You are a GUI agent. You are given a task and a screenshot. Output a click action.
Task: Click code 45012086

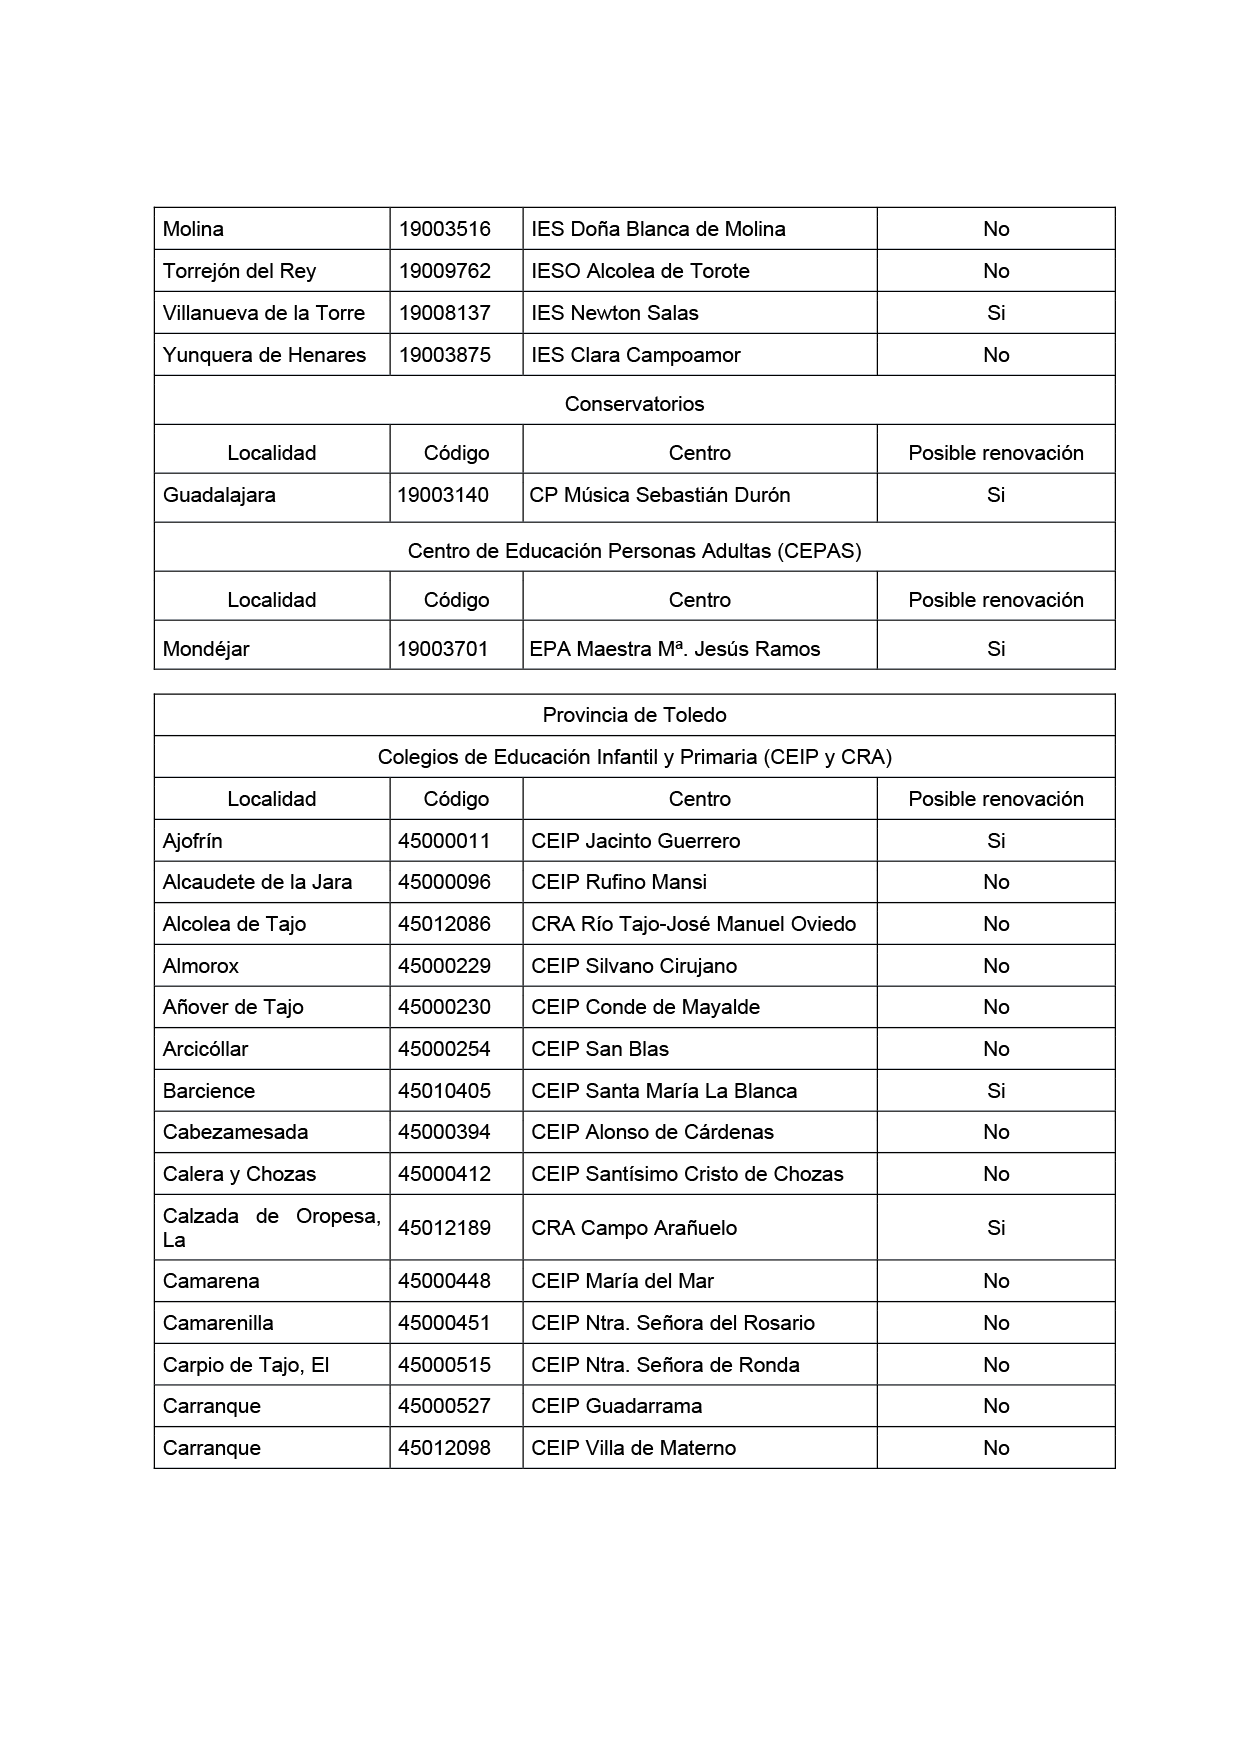(x=445, y=924)
